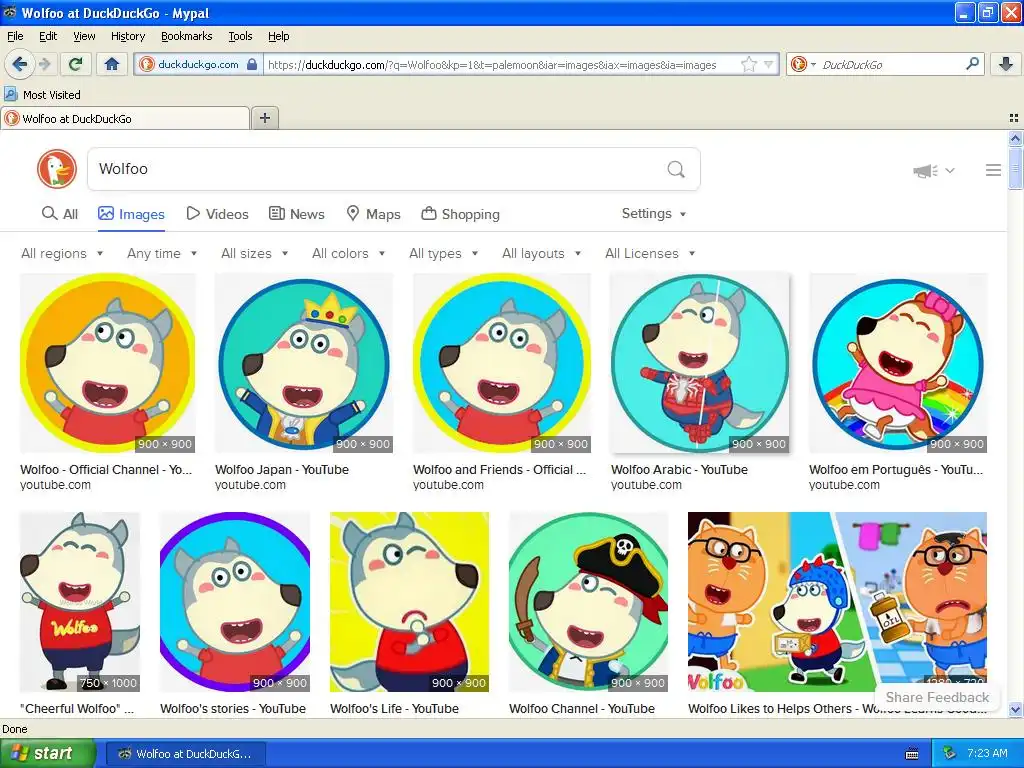The width and height of the screenshot is (1024, 768).
Task: Expand the All sizes filter
Action: (x=254, y=253)
